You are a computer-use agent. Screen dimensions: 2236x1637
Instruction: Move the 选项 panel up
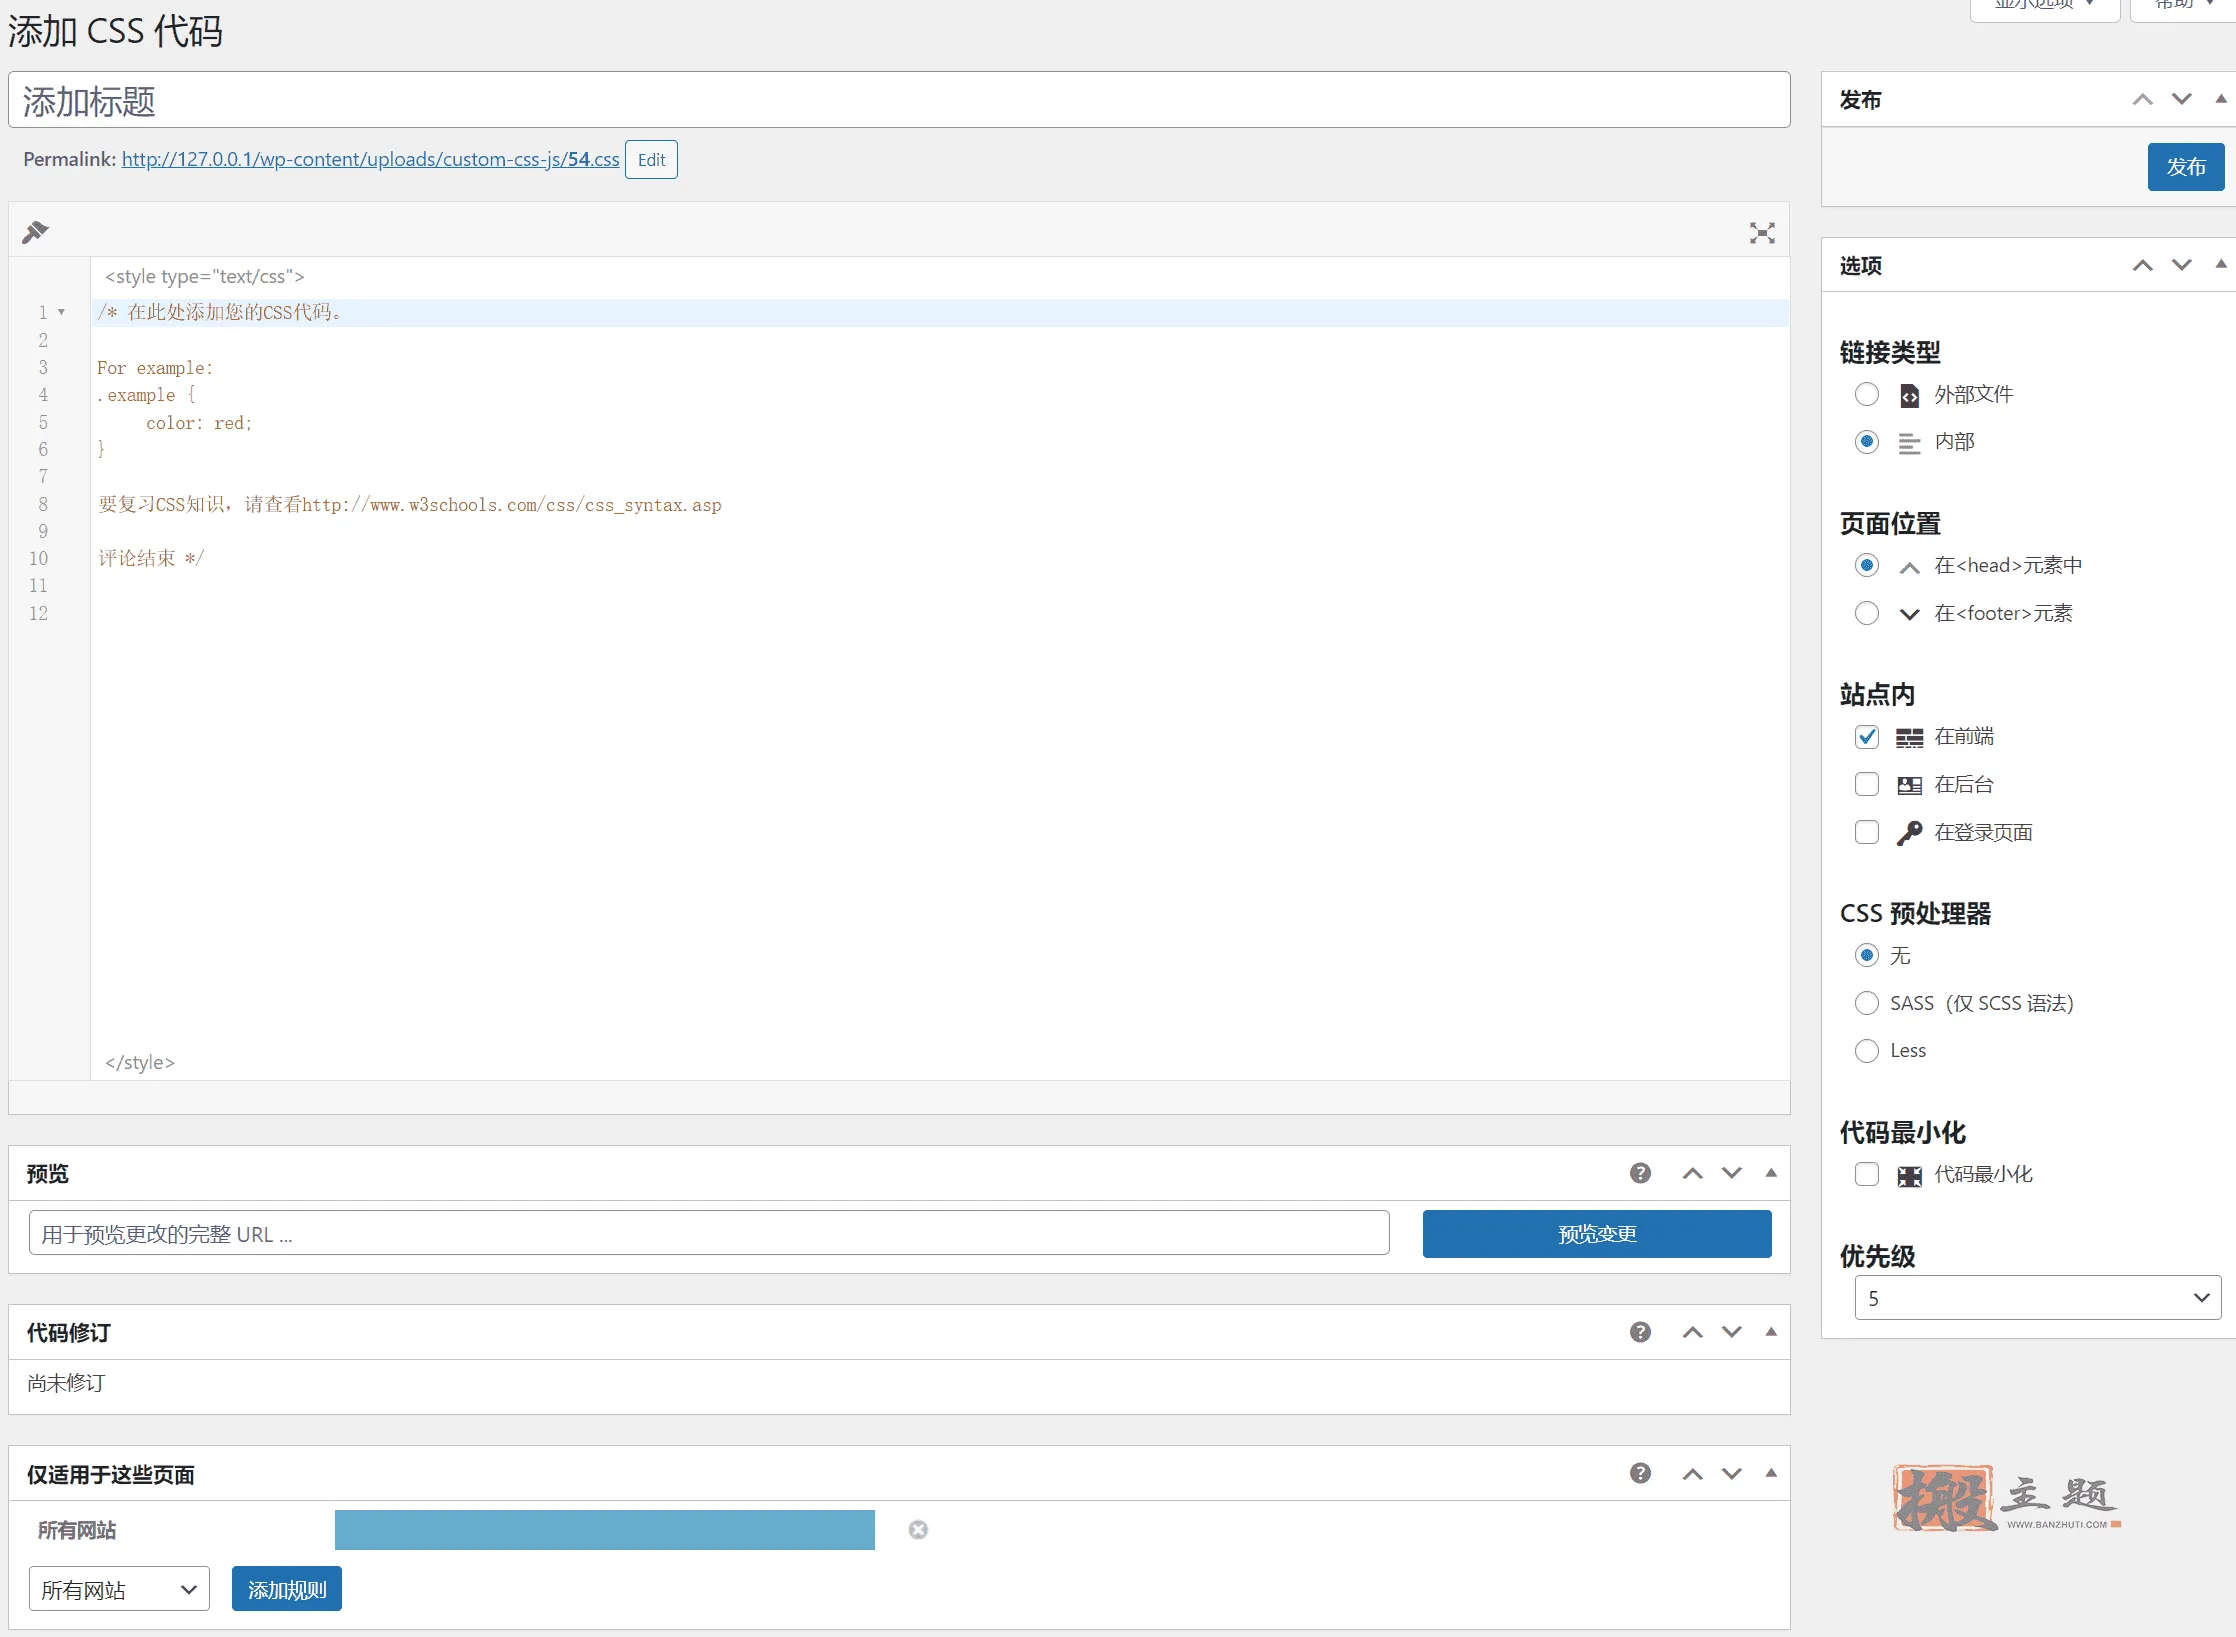tap(2142, 265)
